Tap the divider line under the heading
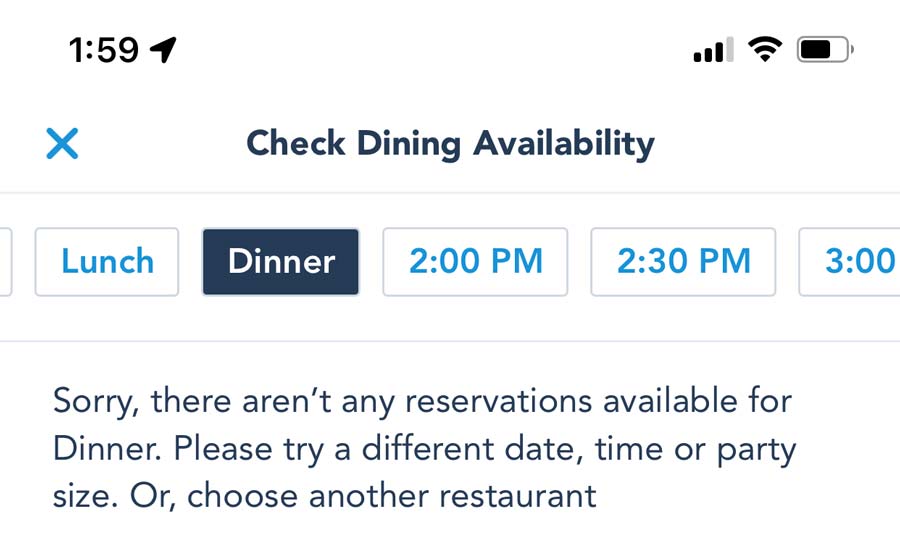Image resolution: width=900 pixels, height=555 pixels. [450, 193]
